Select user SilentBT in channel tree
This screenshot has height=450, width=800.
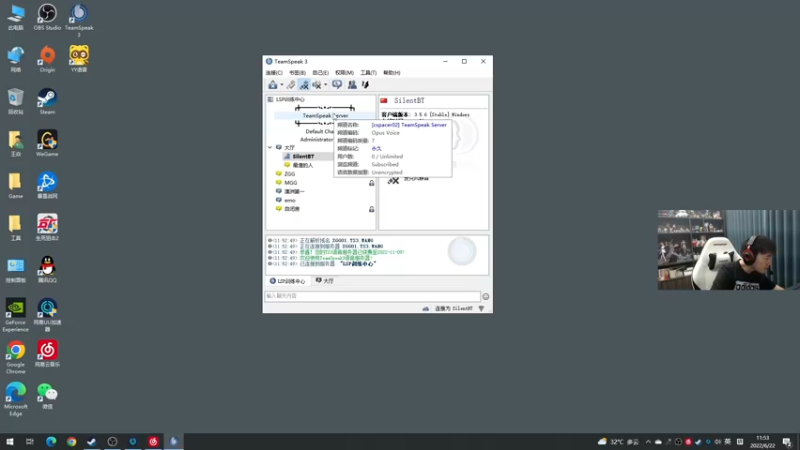pyautogui.click(x=303, y=157)
